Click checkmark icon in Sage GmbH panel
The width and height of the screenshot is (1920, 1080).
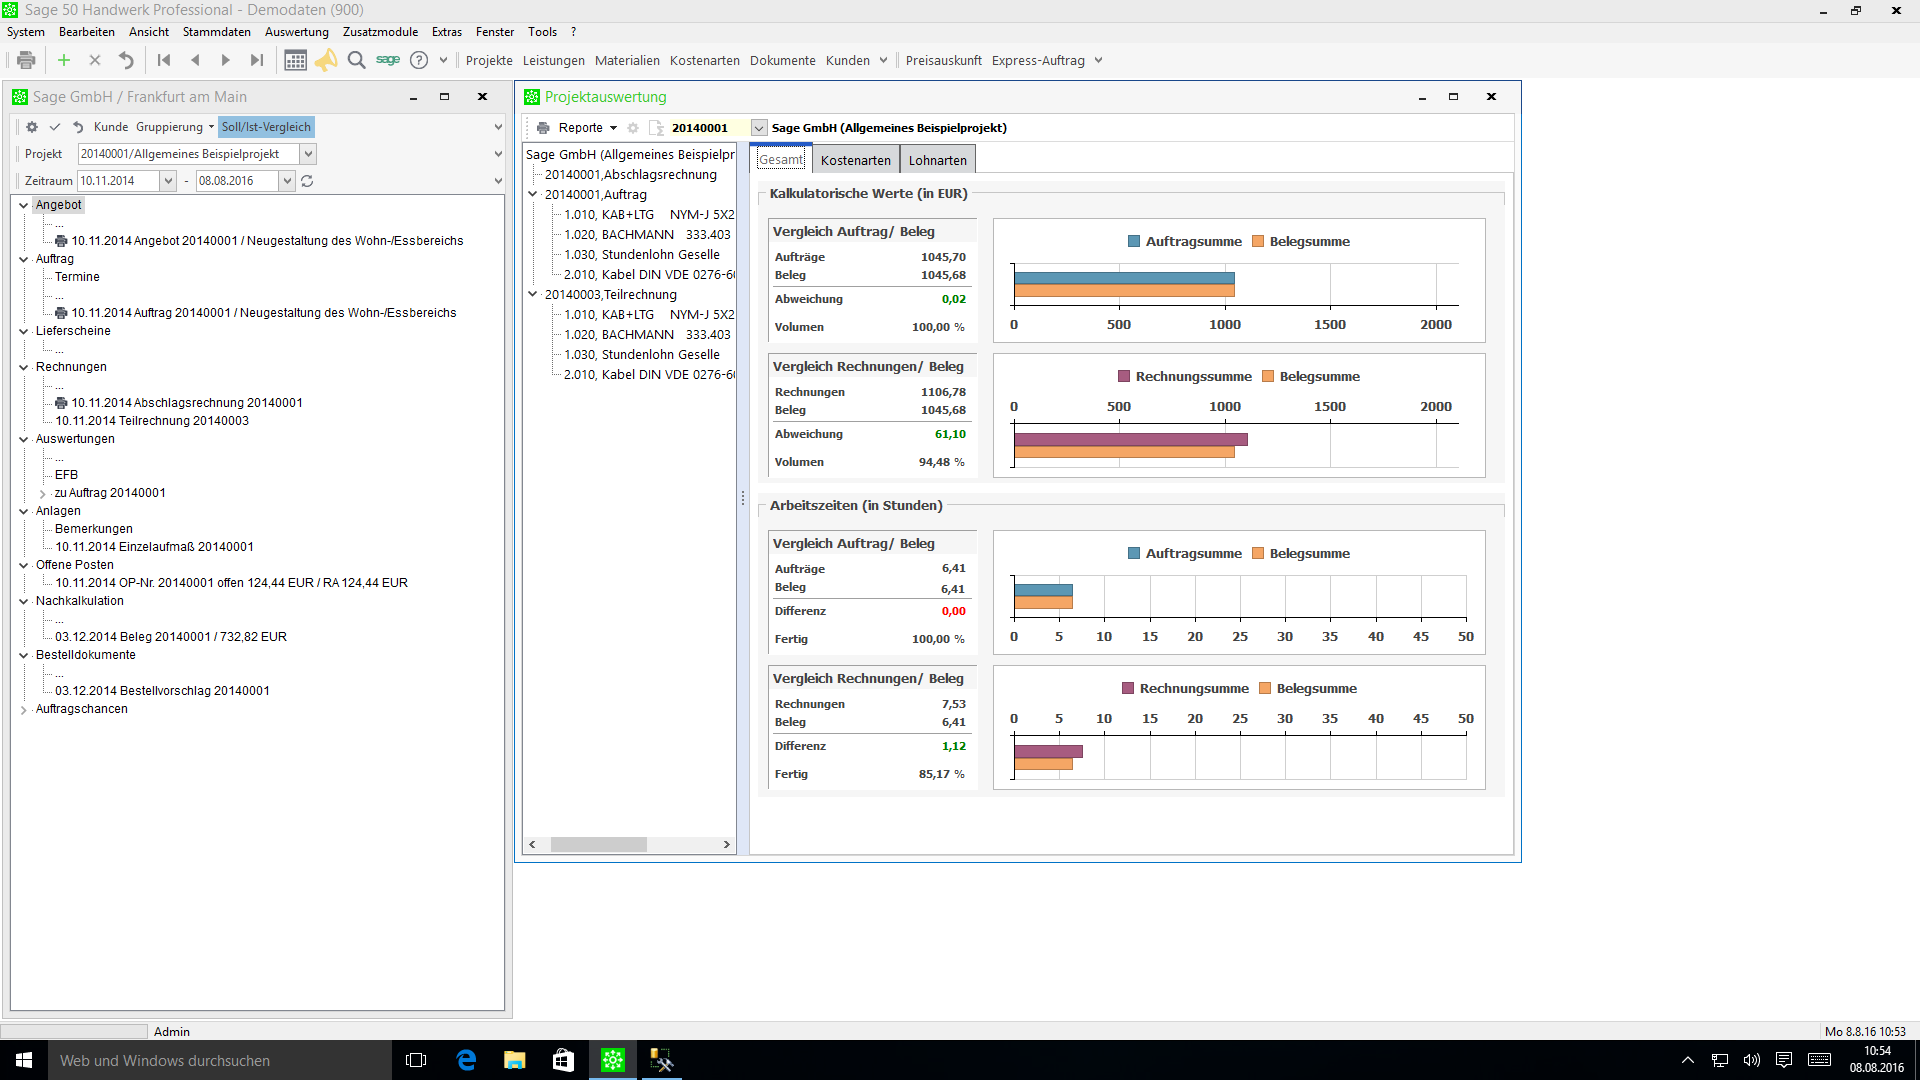(55, 127)
